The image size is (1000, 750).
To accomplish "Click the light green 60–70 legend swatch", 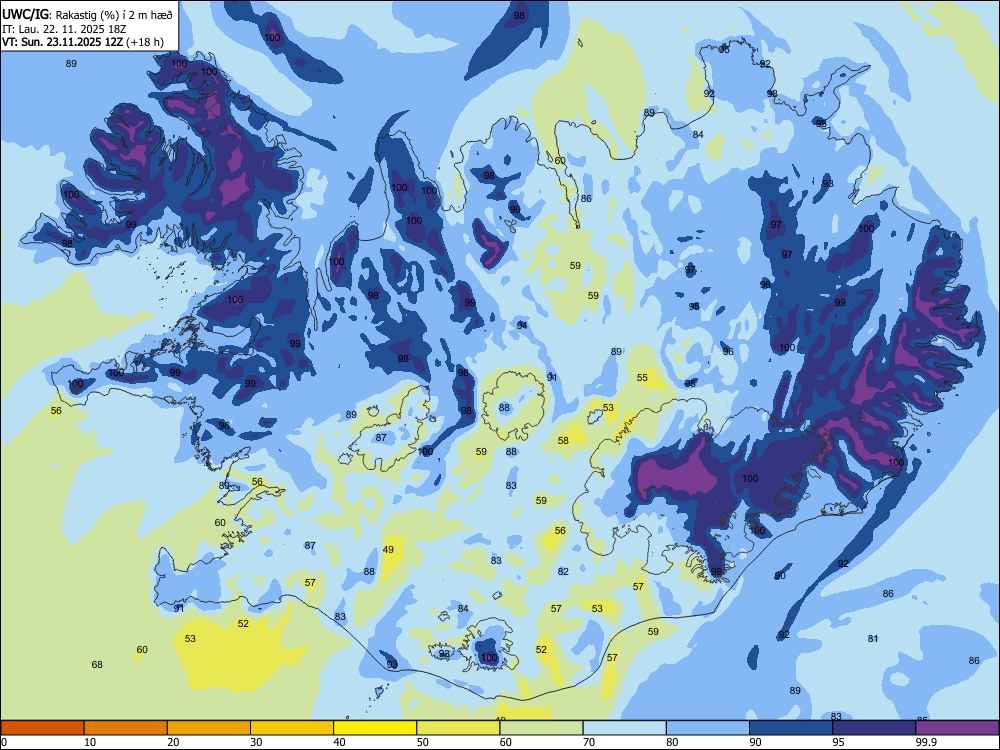I will point(541,728).
